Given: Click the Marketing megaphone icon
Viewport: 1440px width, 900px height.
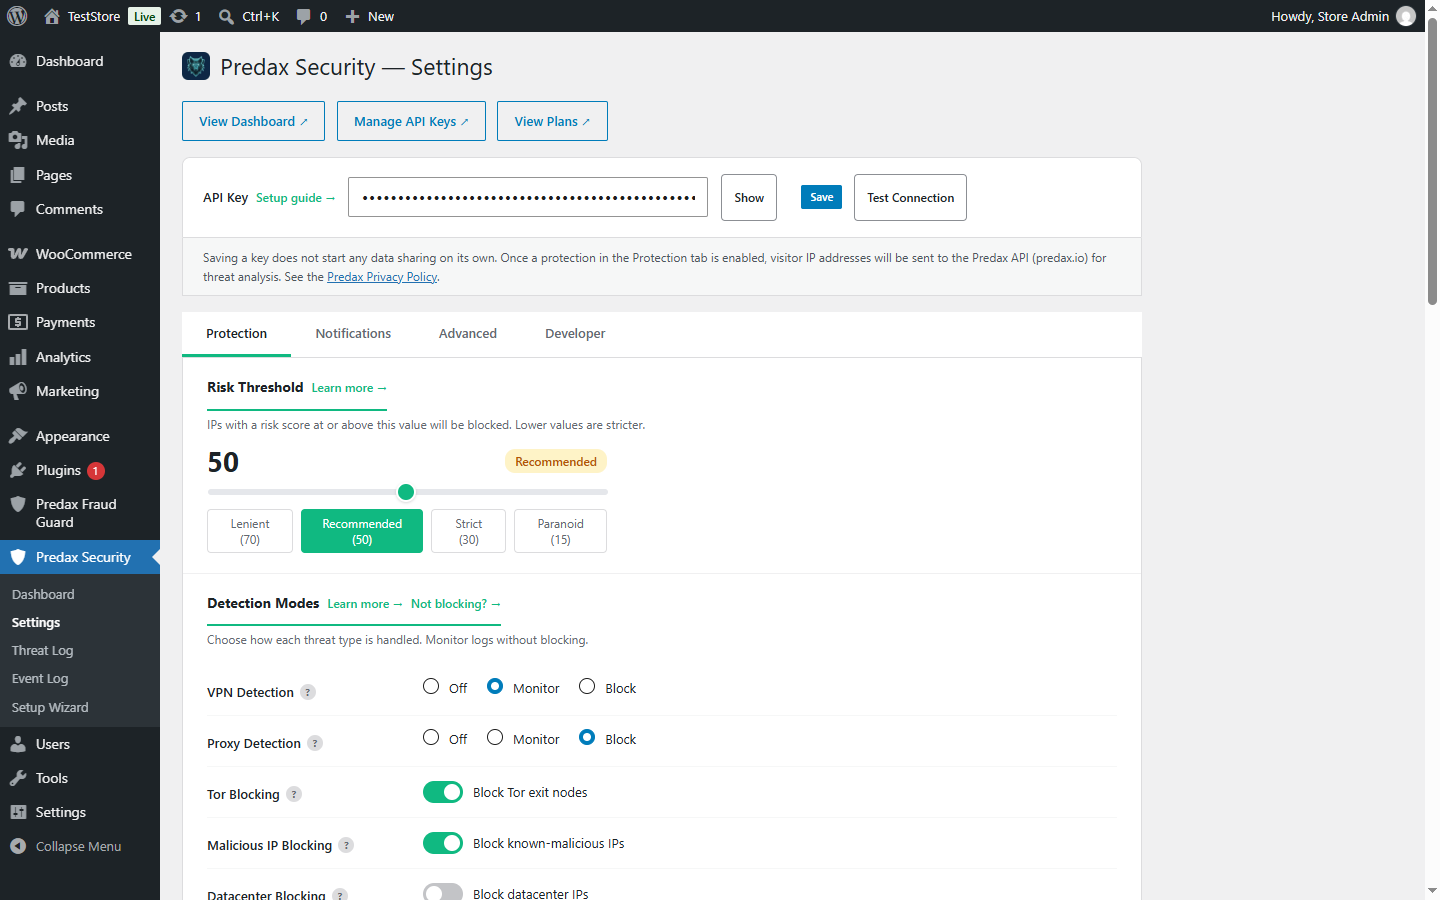Looking at the screenshot, I should click(18, 391).
